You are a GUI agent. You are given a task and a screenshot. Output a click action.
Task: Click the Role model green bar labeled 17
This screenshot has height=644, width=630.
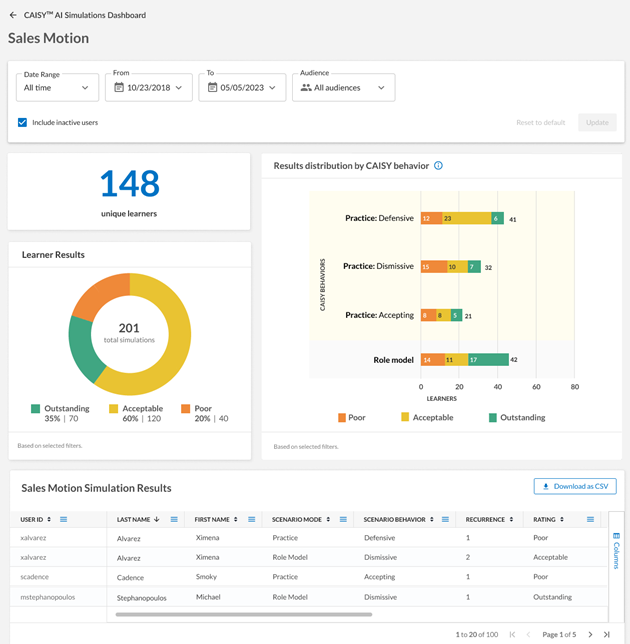pyautogui.click(x=488, y=360)
